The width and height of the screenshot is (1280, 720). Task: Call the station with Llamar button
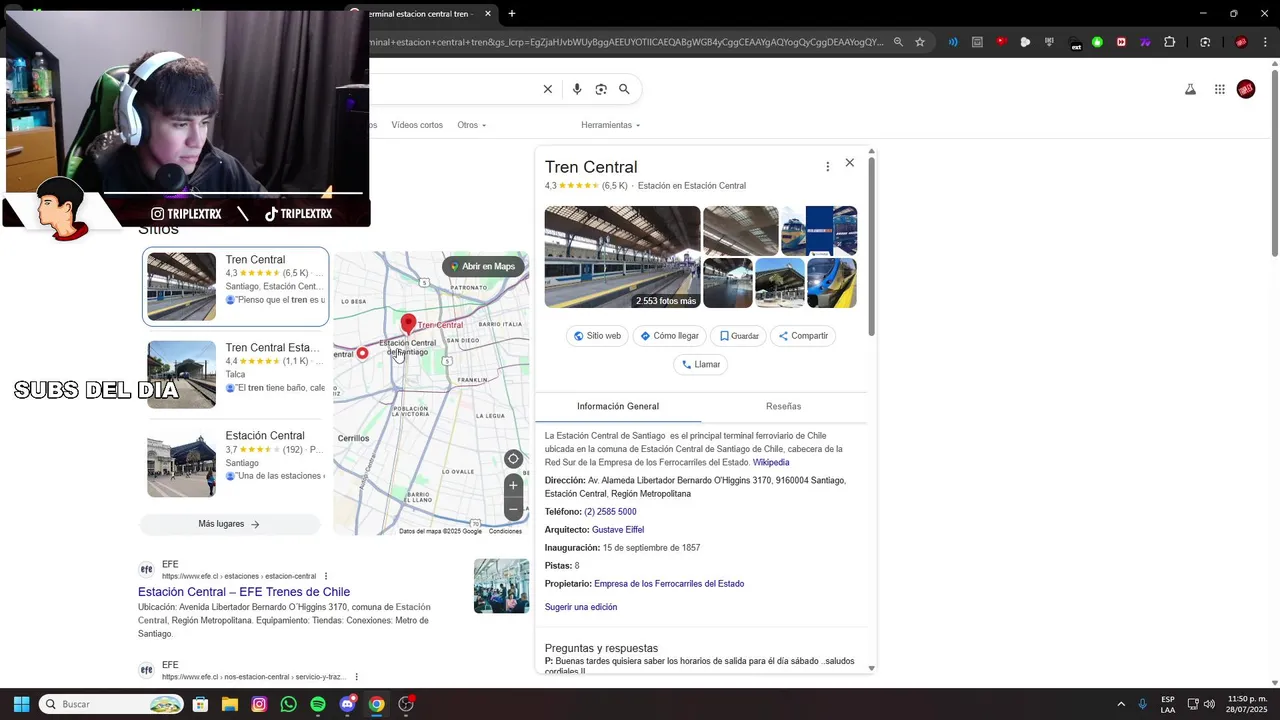pyautogui.click(x=700, y=364)
